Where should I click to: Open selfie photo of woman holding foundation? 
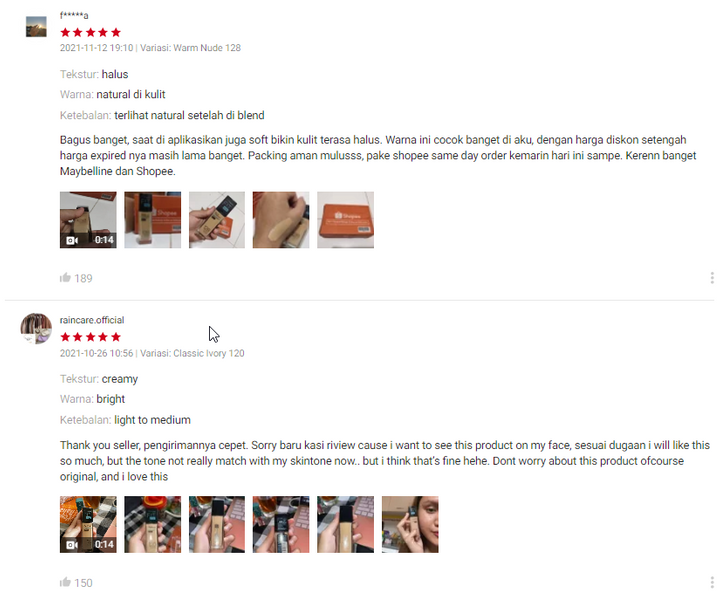(x=410, y=524)
